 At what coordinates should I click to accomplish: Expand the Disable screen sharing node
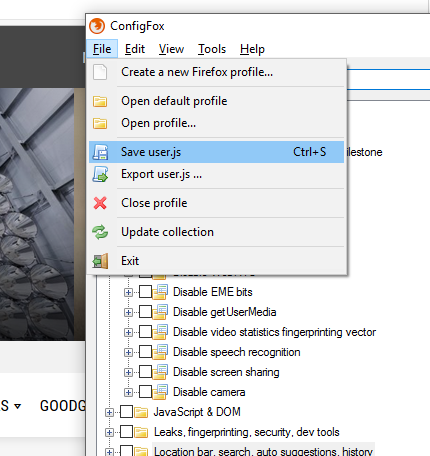point(128,373)
